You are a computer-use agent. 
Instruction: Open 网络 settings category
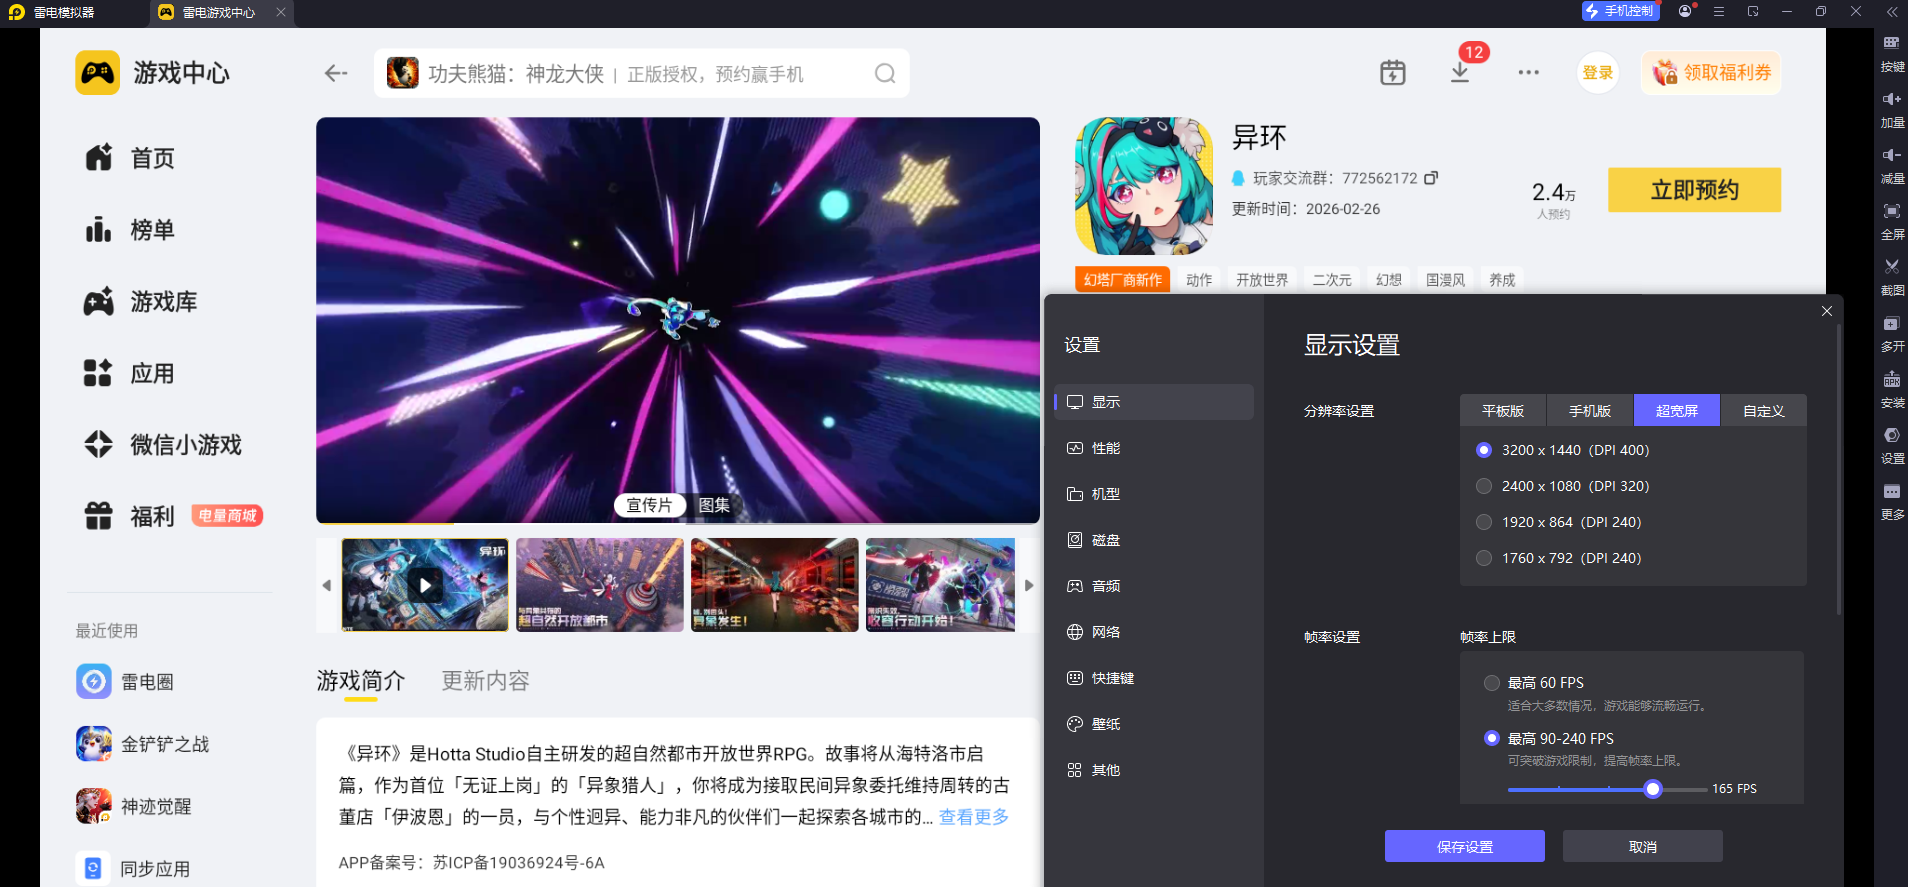pyautogui.click(x=1154, y=632)
